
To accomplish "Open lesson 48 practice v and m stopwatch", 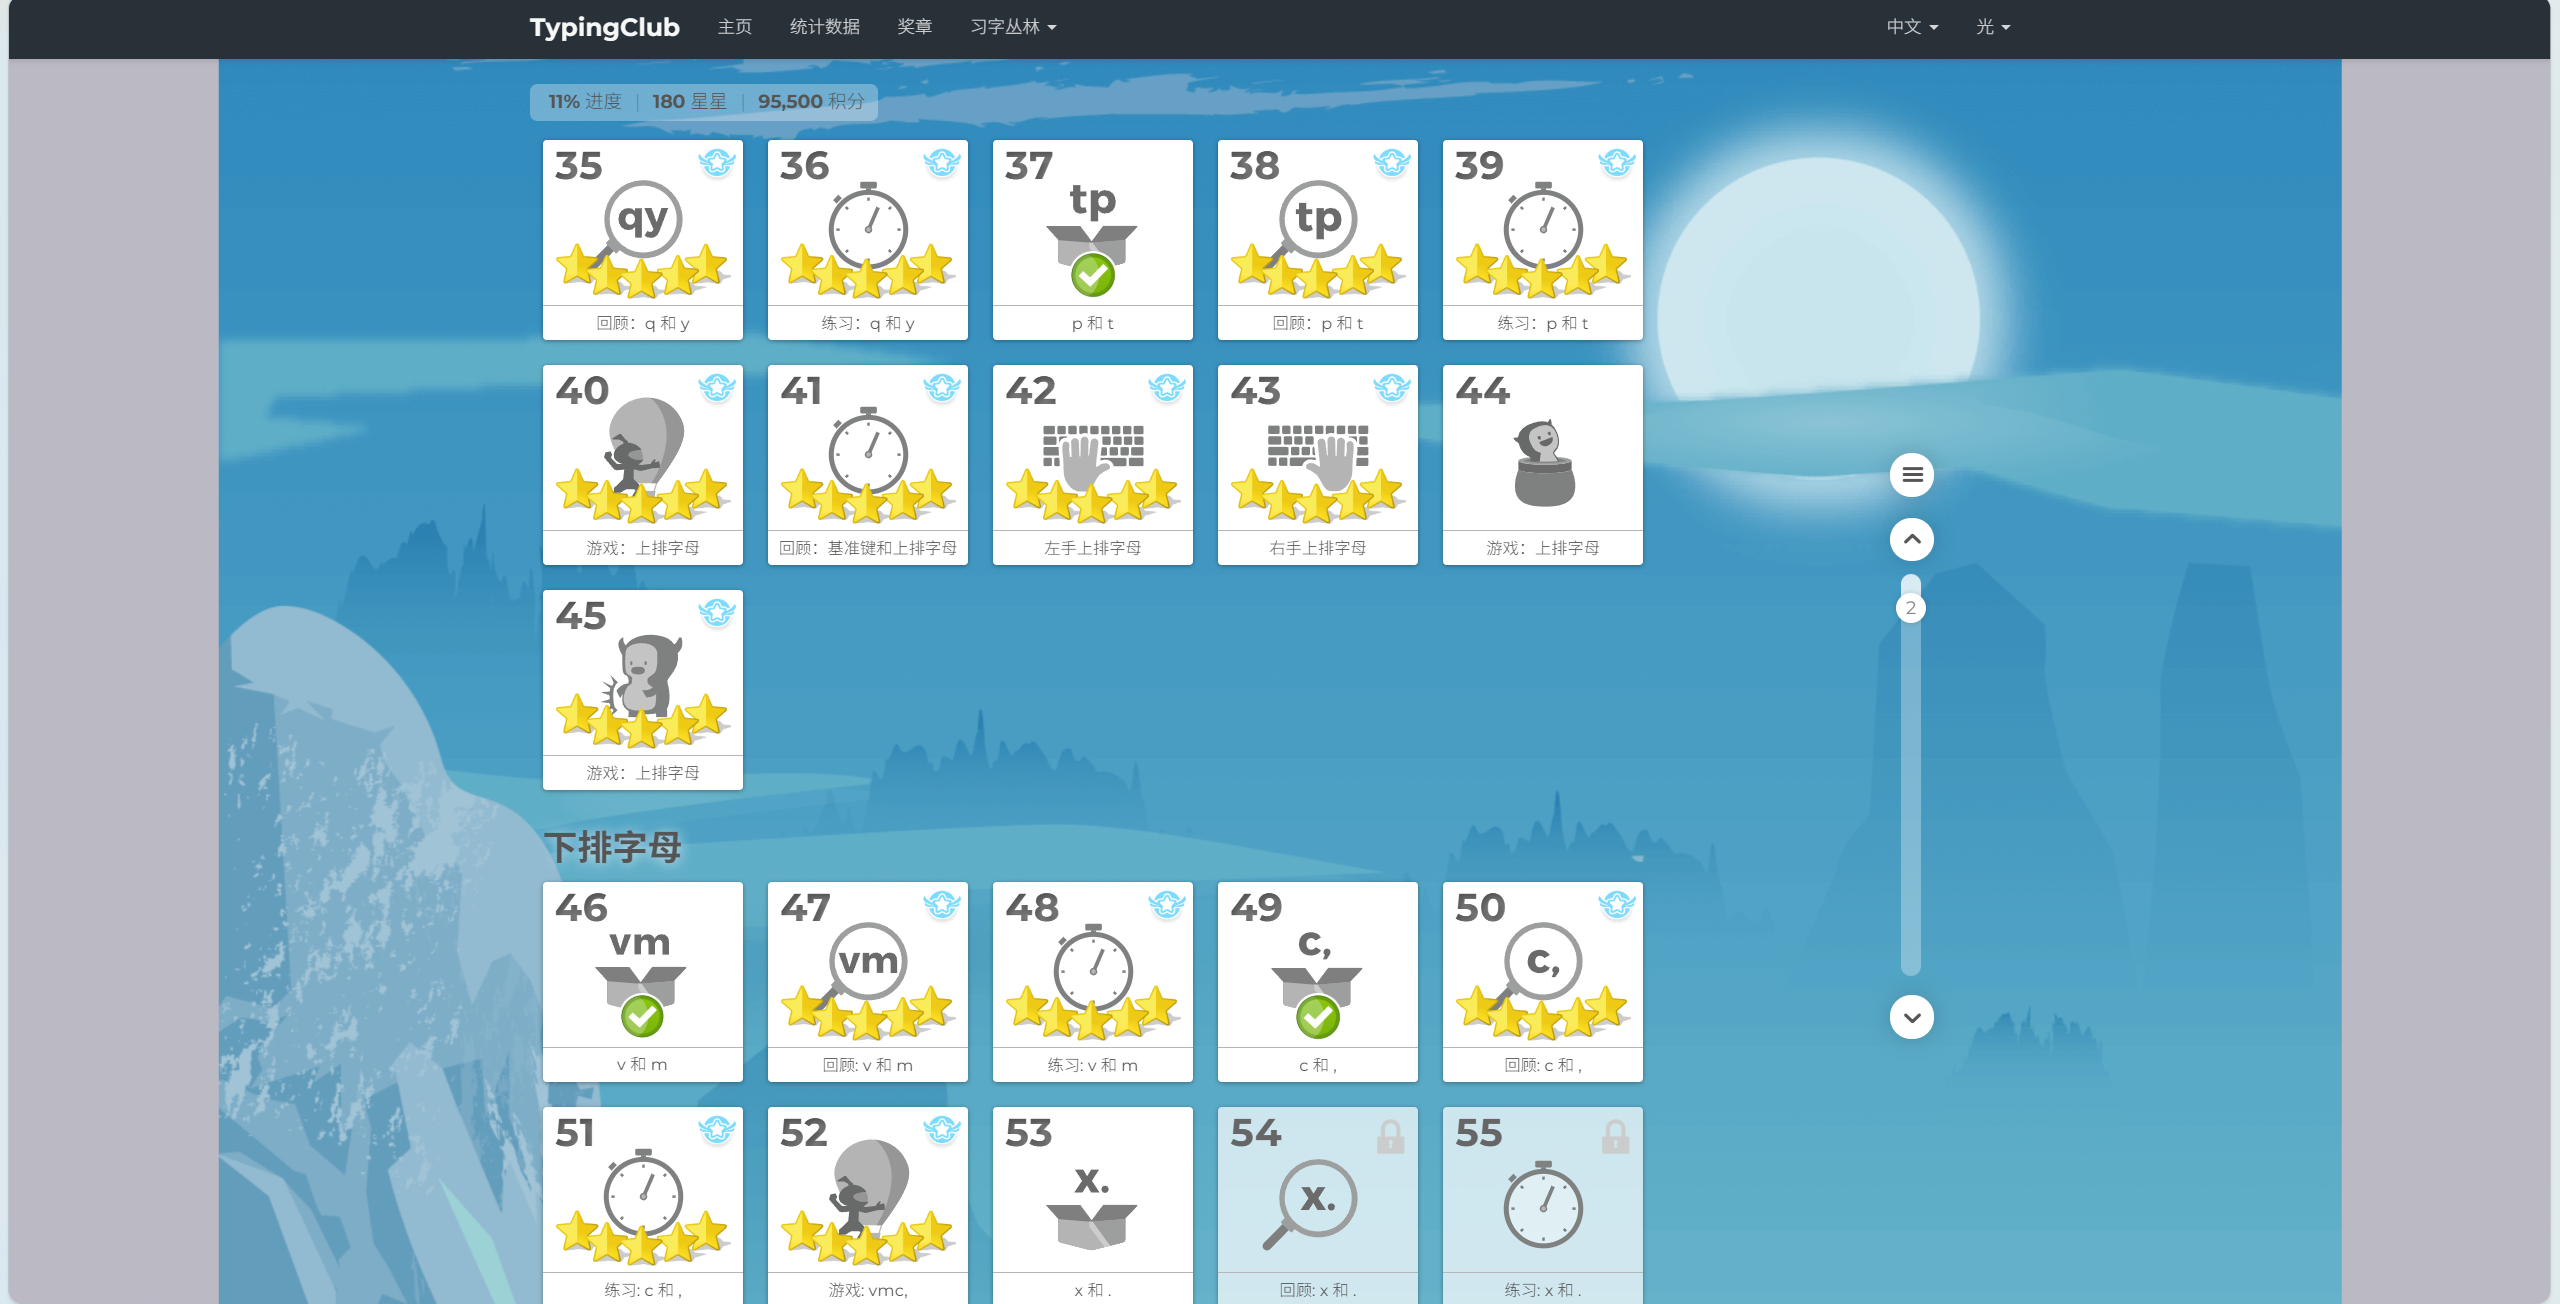I will tap(1092, 982).
